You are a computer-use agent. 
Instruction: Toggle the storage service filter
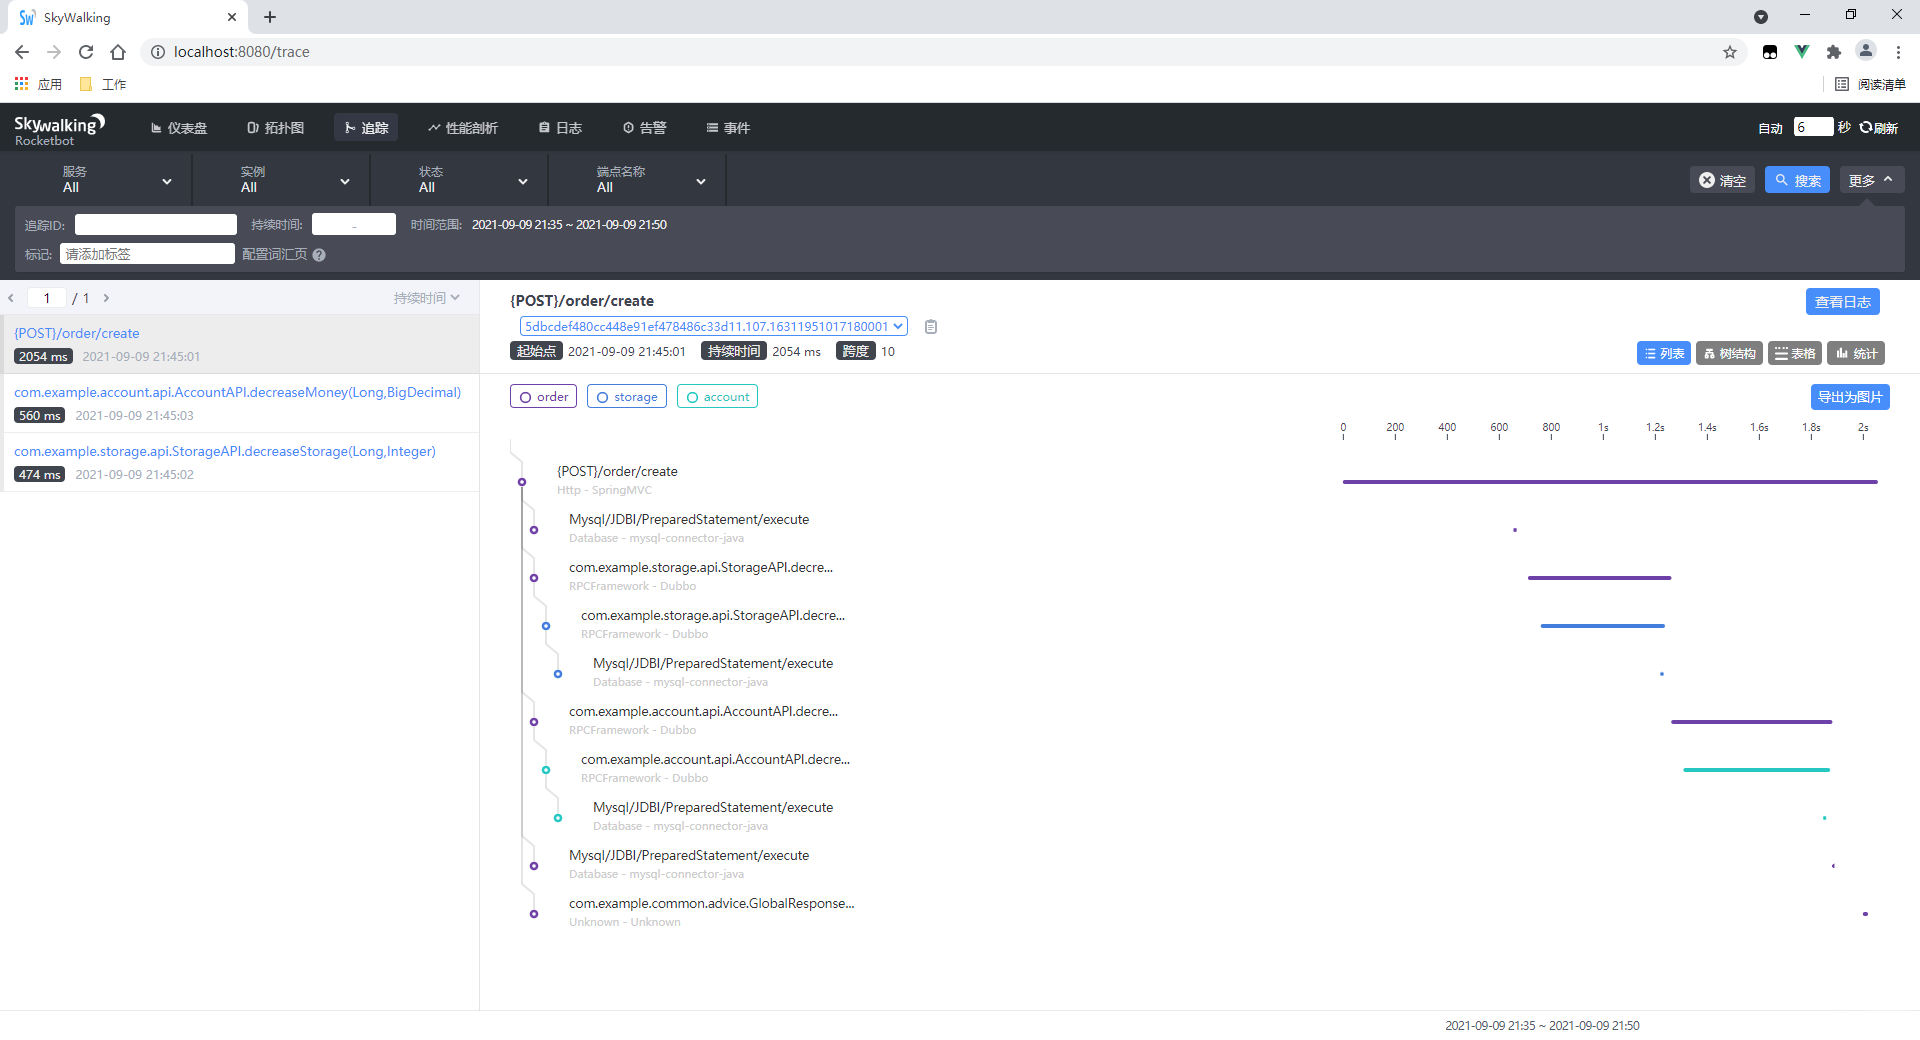tap(627, 397)
